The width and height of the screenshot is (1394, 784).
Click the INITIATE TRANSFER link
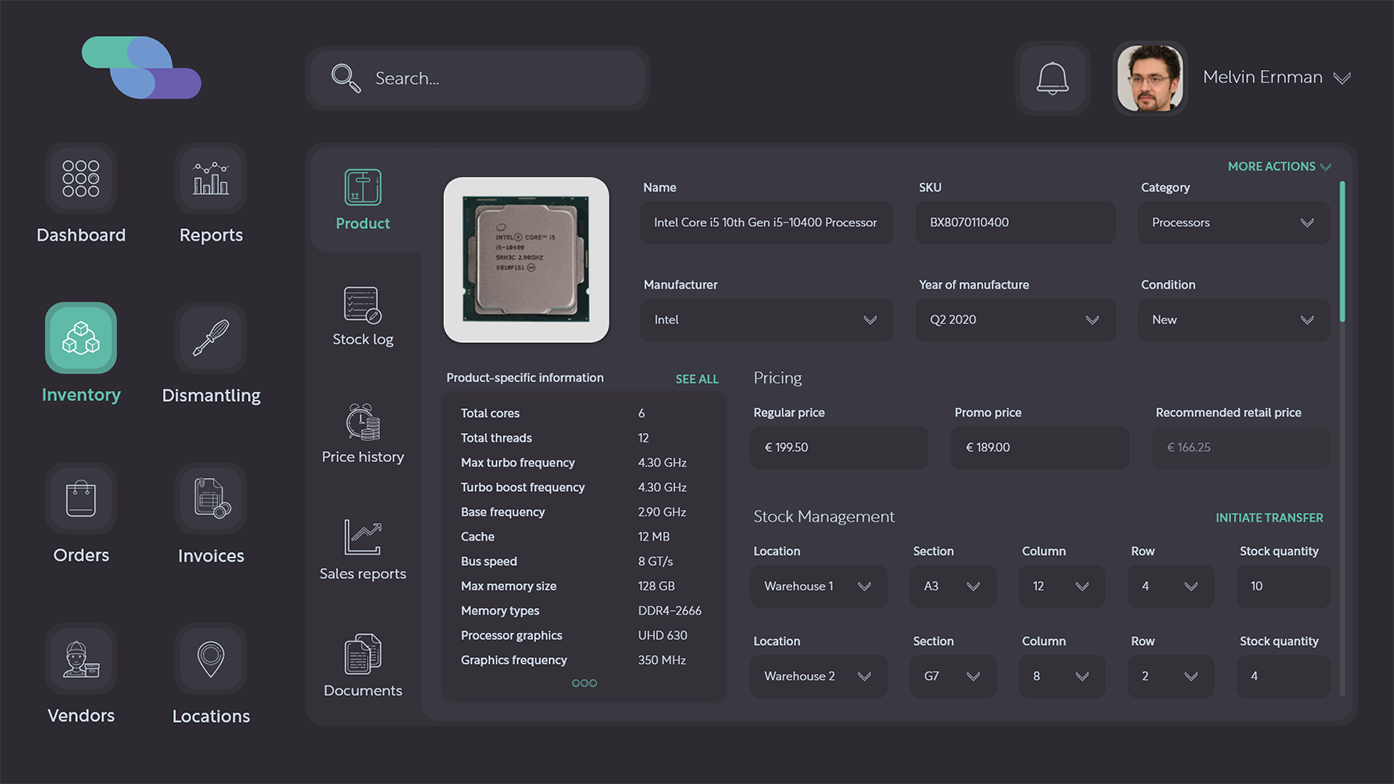tap(1269, 518)
